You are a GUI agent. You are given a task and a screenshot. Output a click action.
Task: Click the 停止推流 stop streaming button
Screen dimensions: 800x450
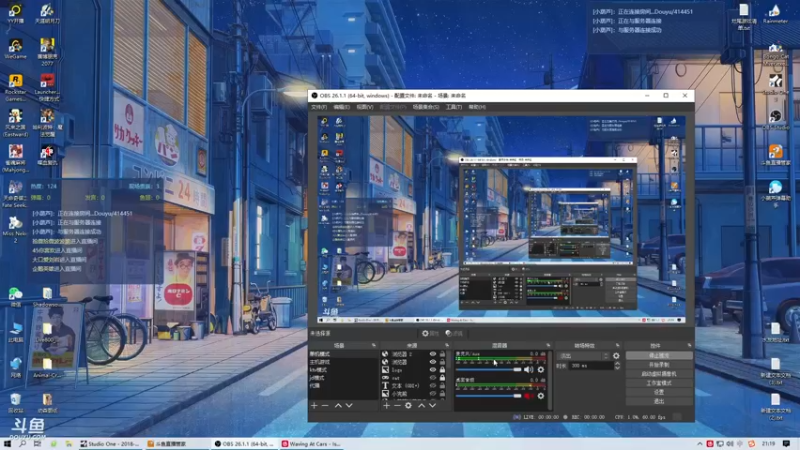tap(659, 356)
